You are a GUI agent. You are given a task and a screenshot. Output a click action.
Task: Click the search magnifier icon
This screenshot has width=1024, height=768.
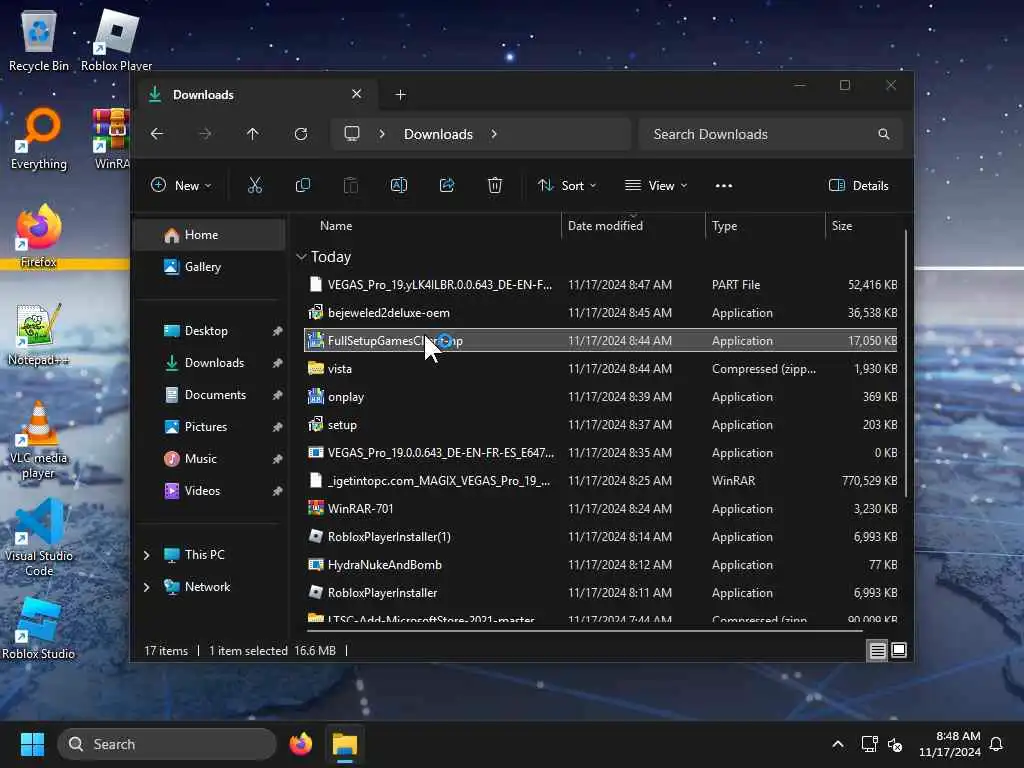(884, 134)
